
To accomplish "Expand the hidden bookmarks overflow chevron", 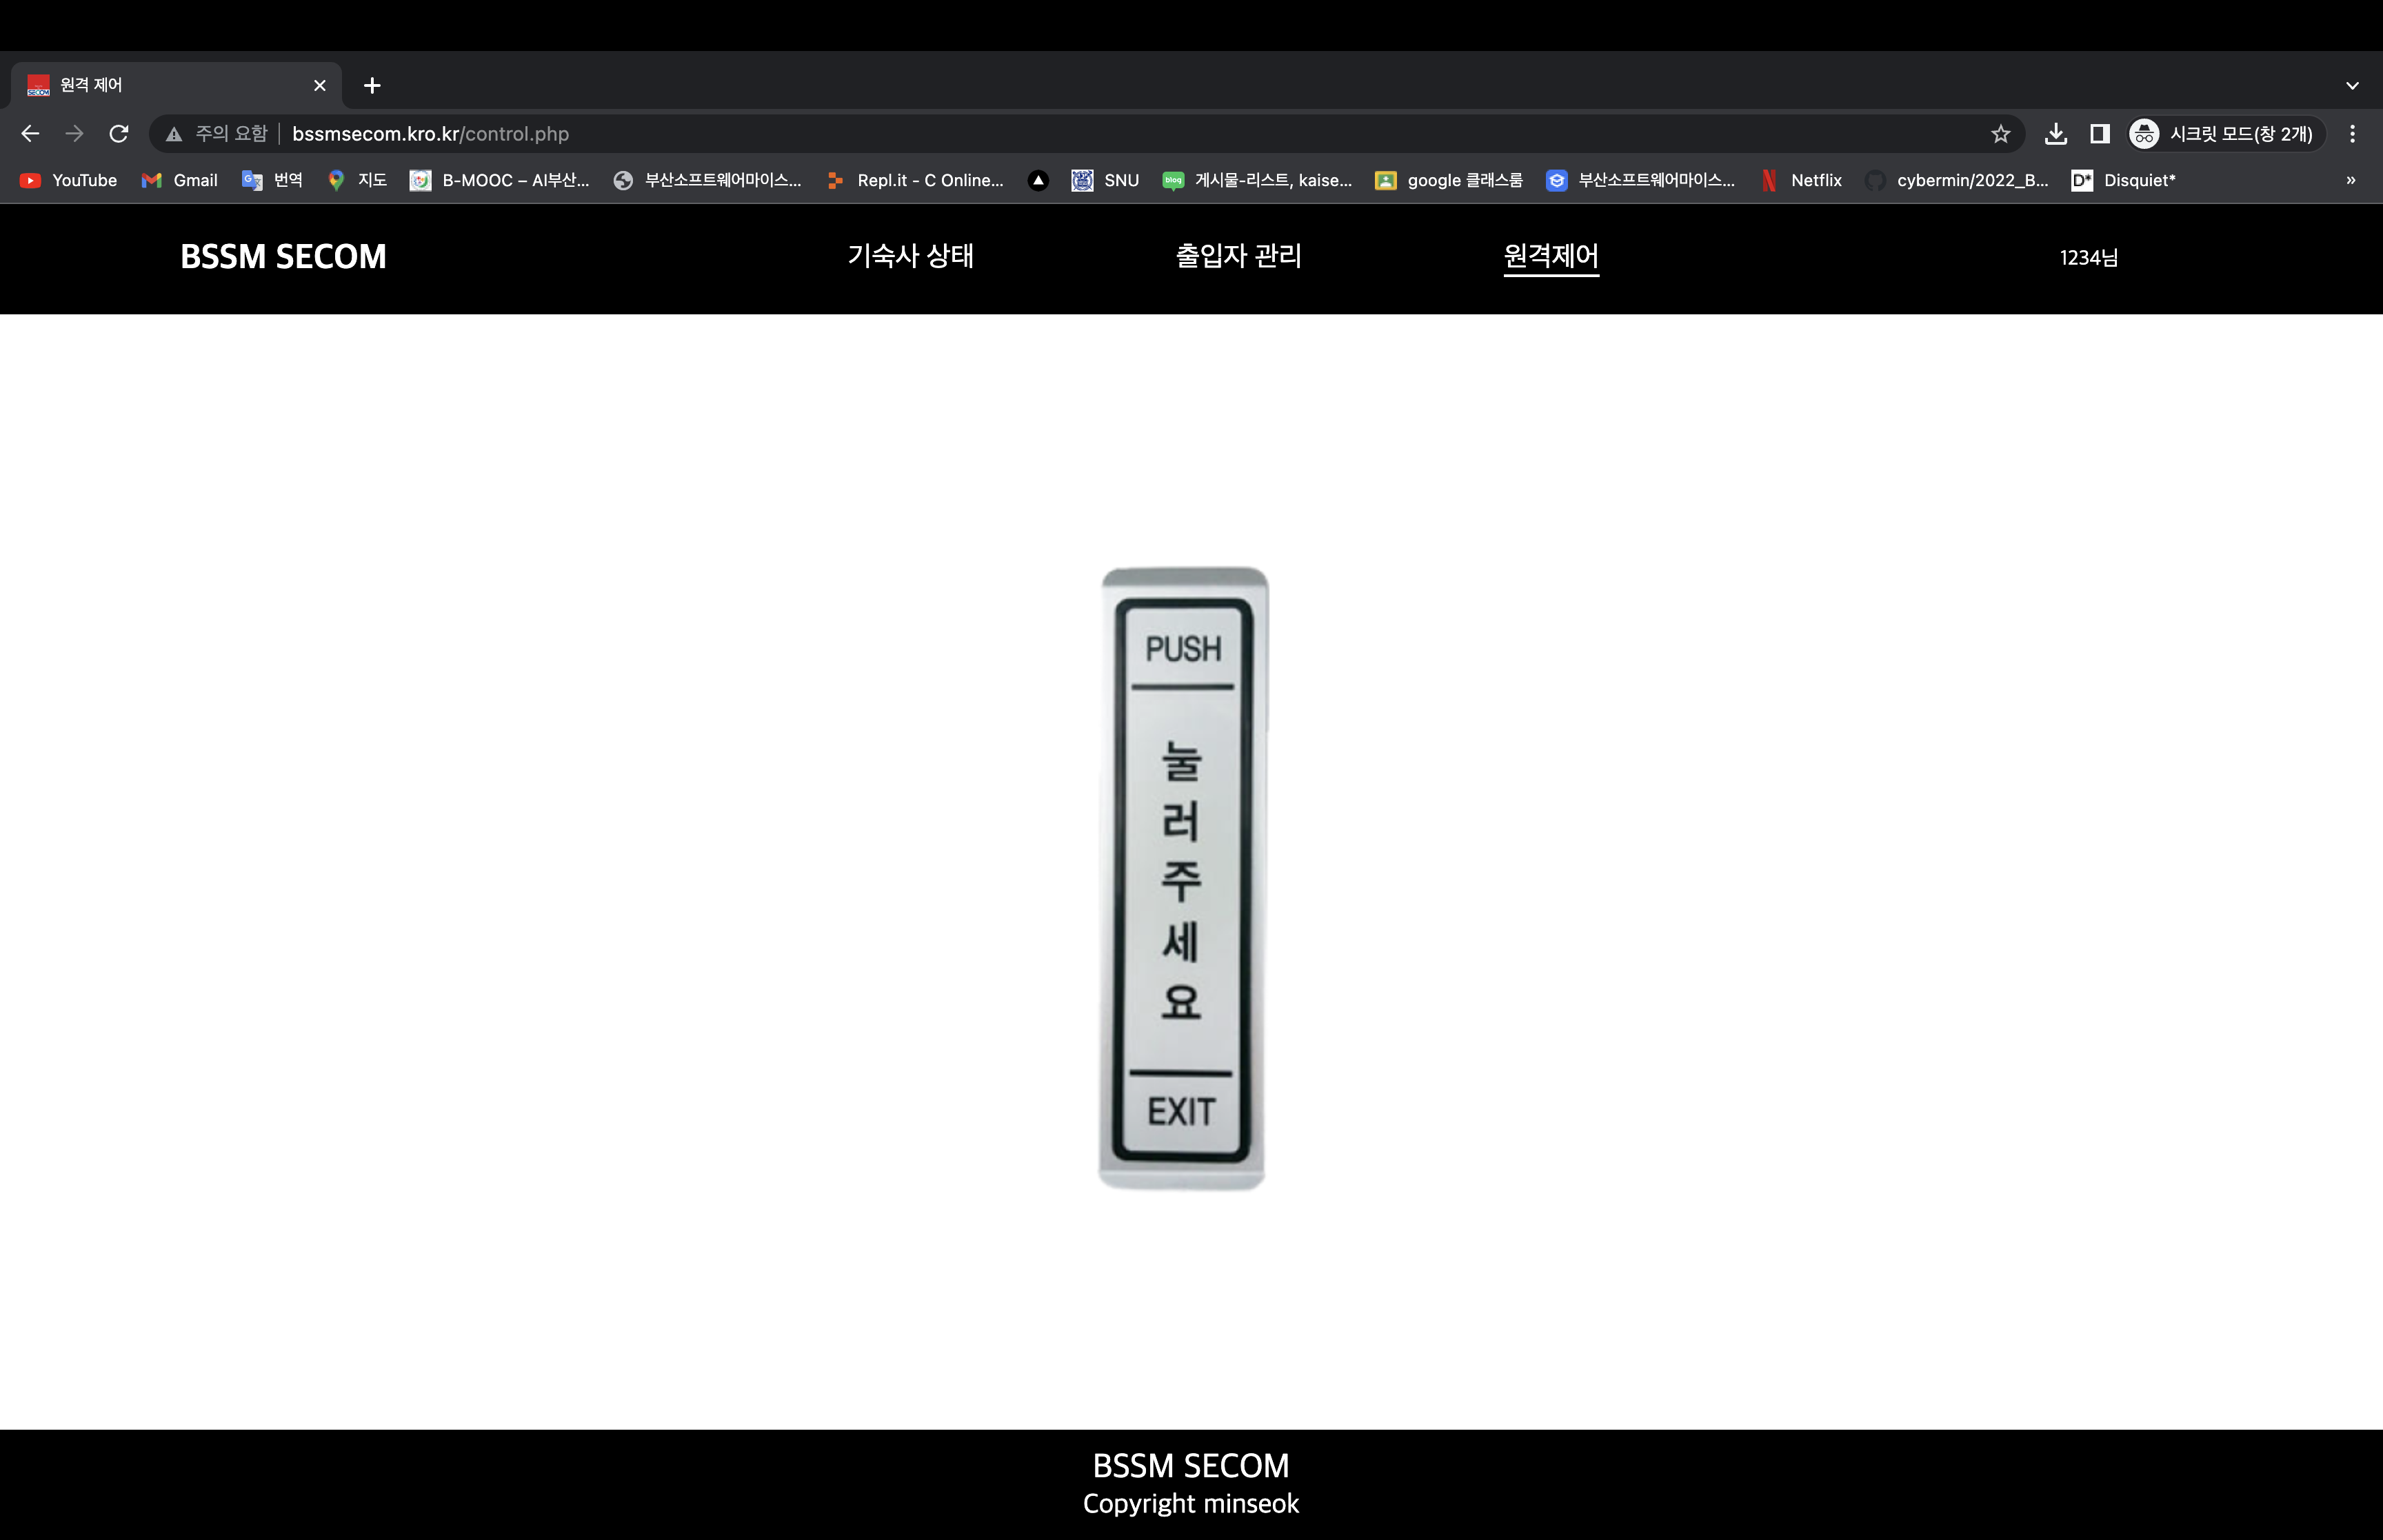I will point(2351,181).
